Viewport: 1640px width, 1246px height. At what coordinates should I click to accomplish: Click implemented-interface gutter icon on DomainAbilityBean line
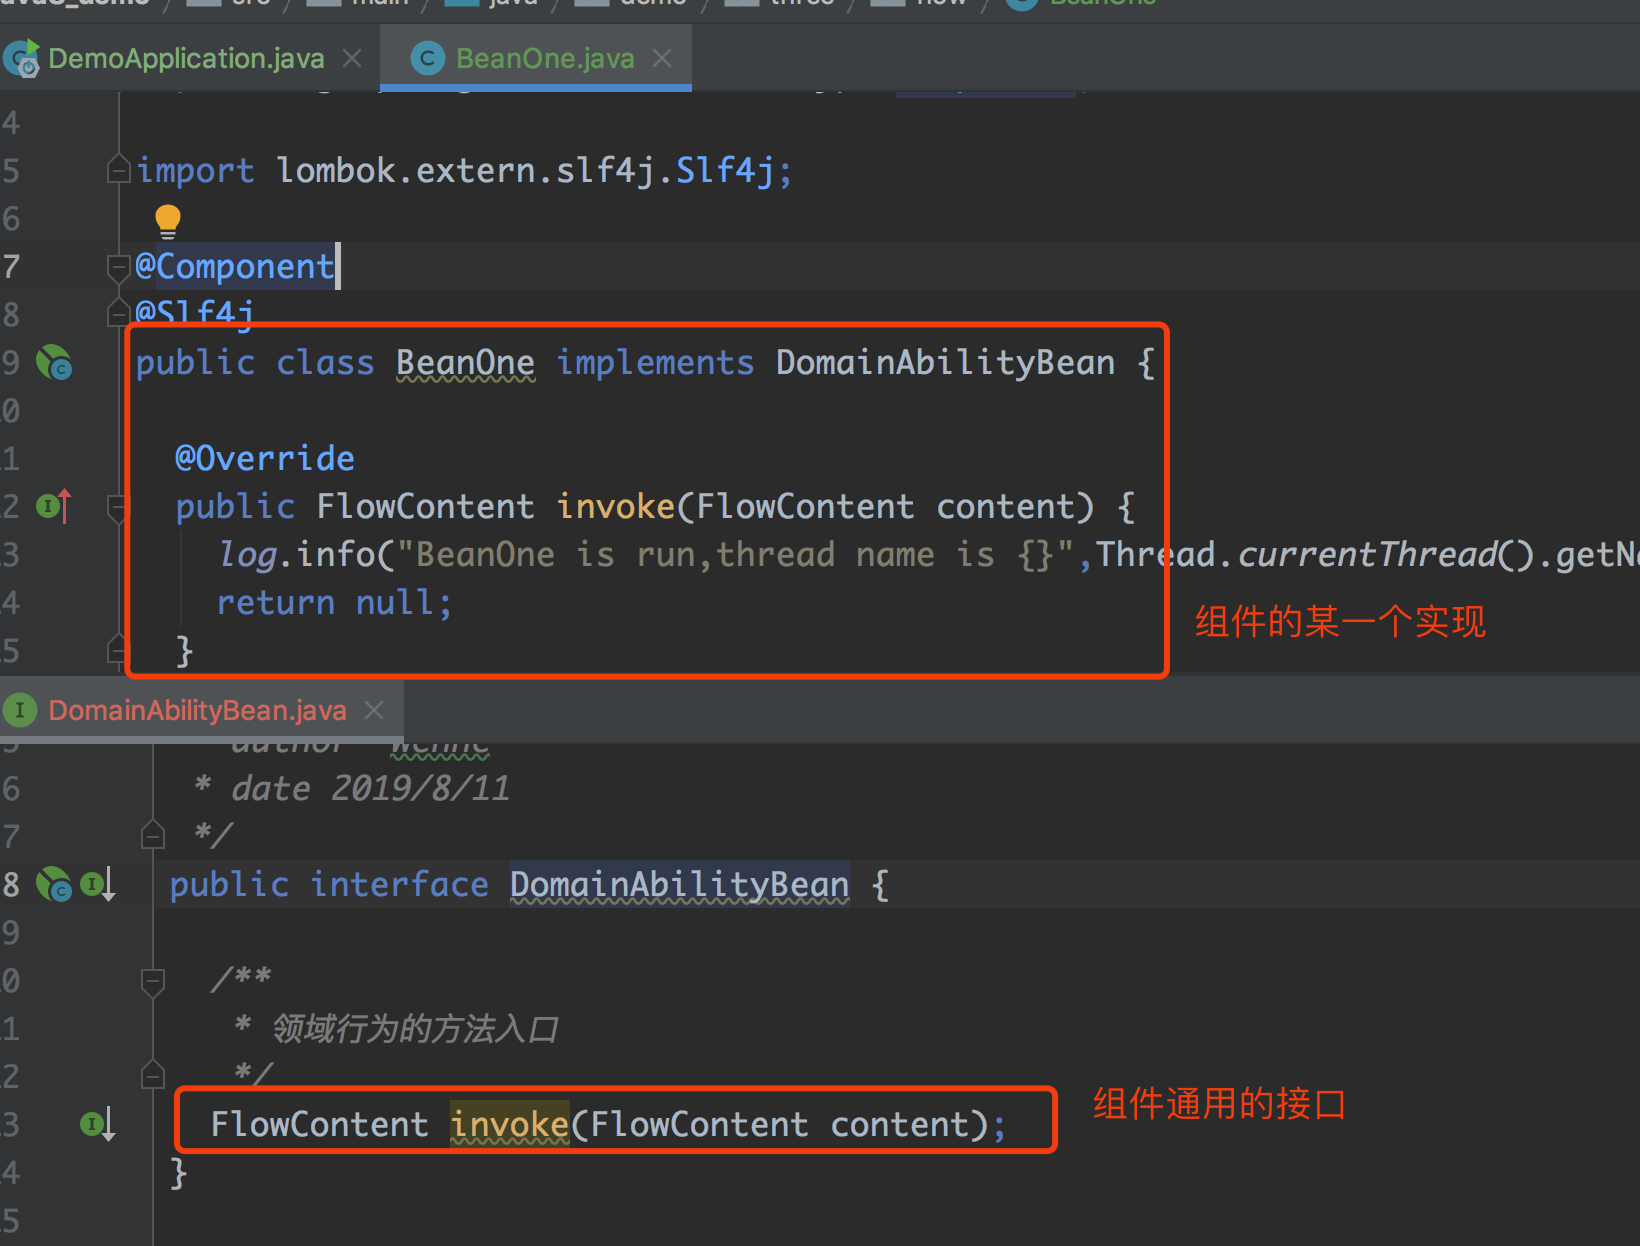[98, 885]
